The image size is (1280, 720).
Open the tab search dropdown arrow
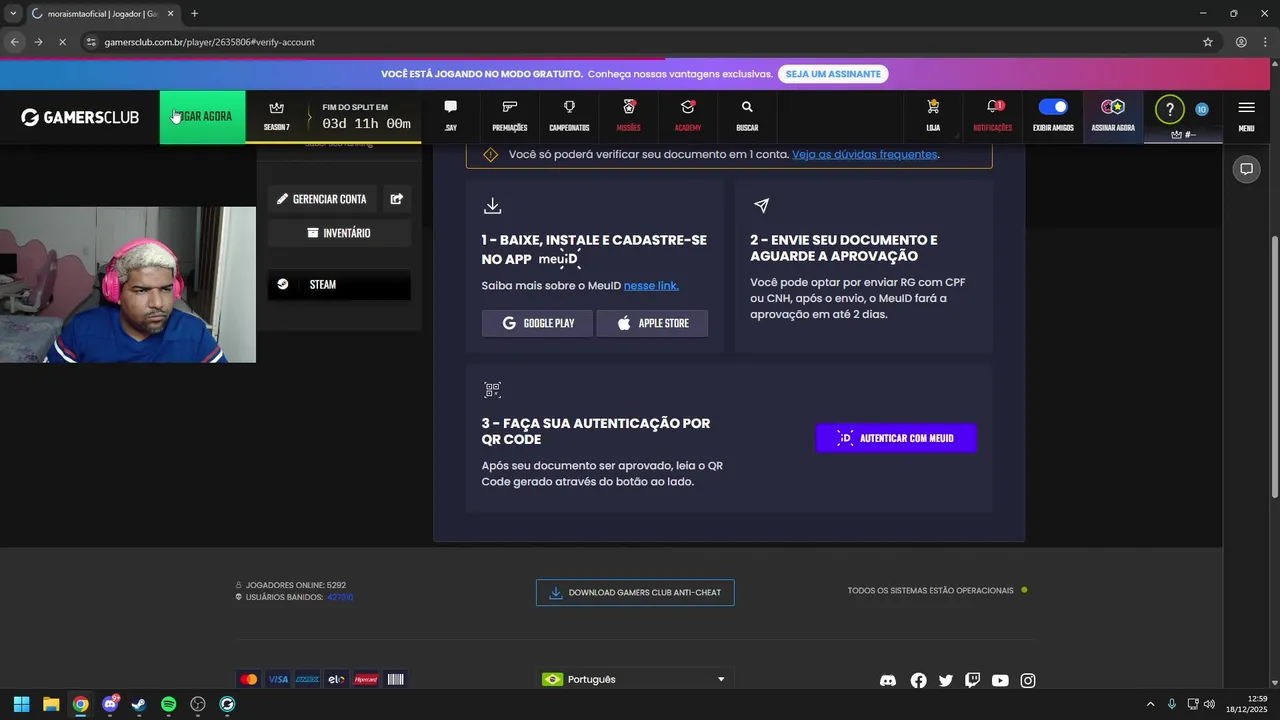point(12,14)
